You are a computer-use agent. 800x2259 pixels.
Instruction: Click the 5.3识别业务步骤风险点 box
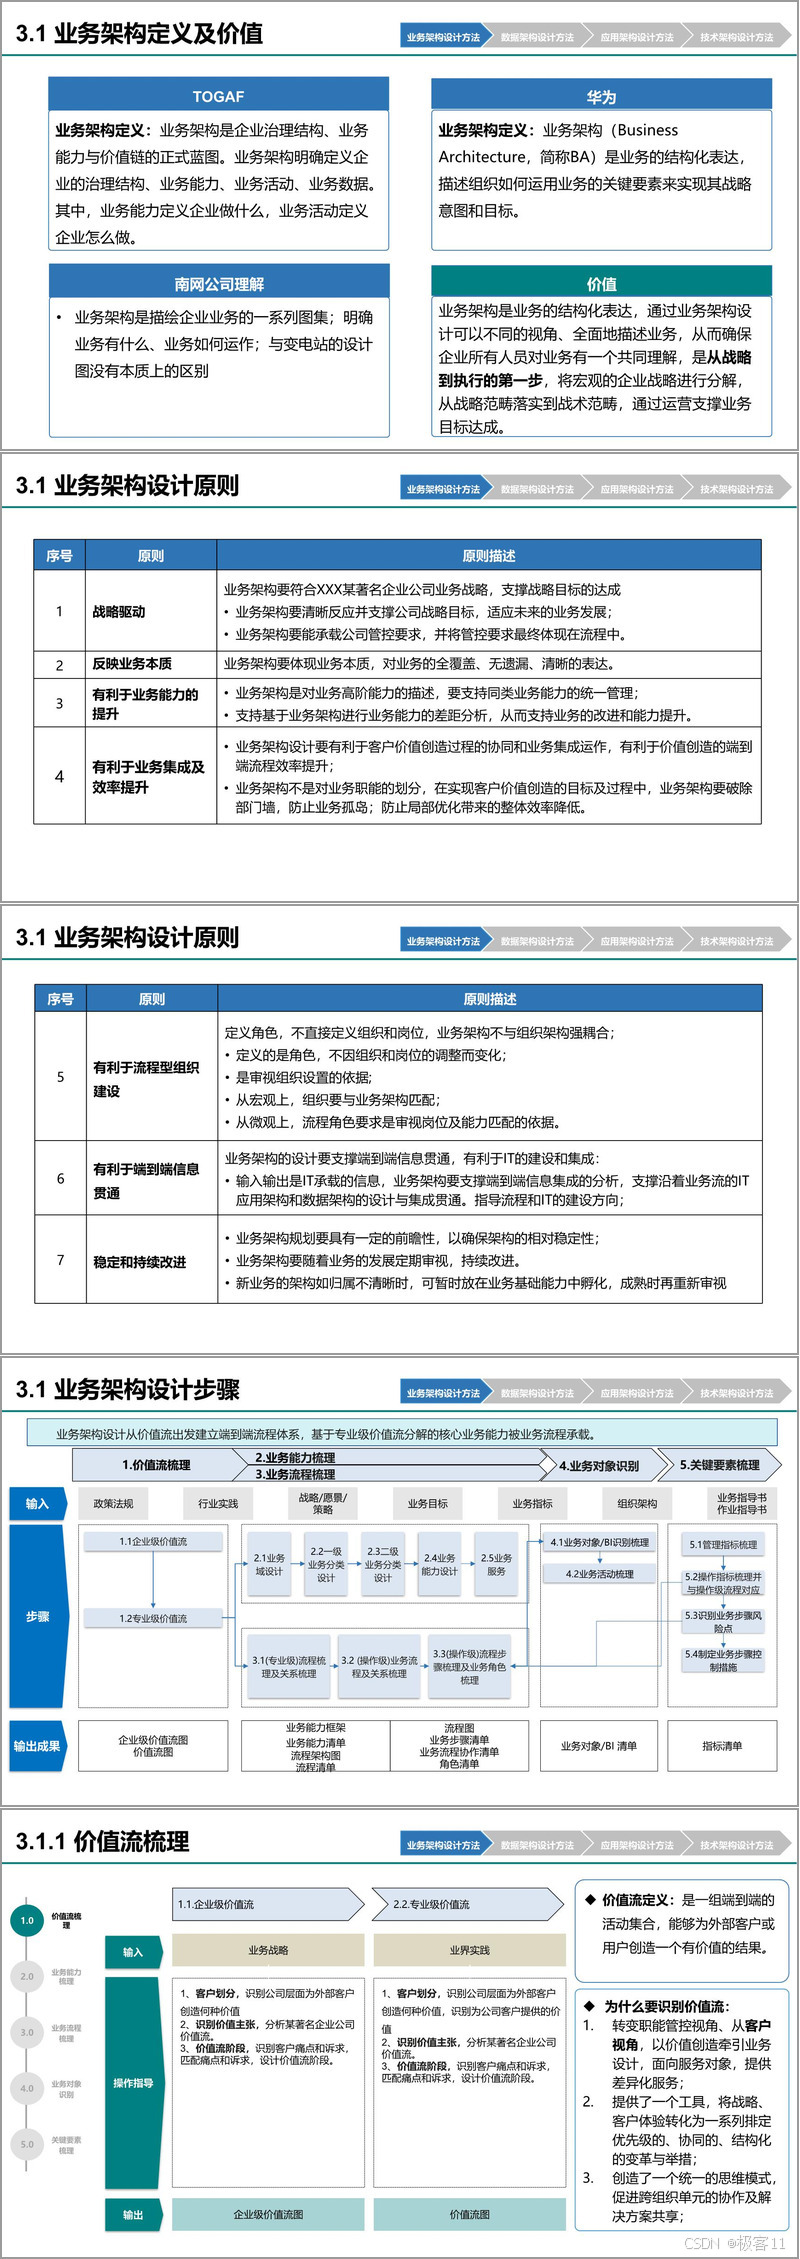[723, 1621]
